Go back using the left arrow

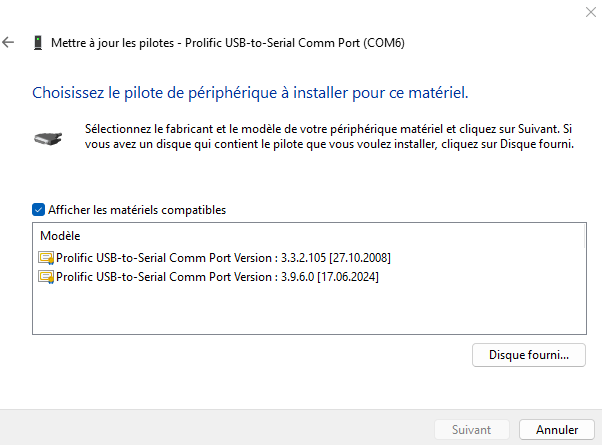pyautogui.click(x=8, y=42)
